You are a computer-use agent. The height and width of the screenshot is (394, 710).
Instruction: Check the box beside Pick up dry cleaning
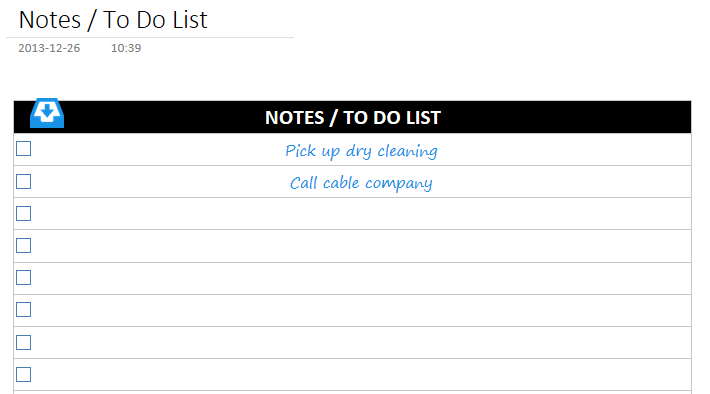click(x=24, y=149)
